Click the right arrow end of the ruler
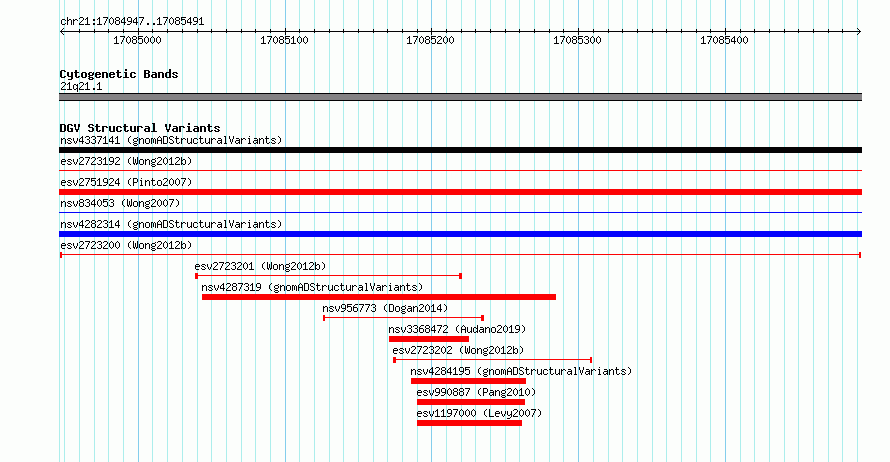890x462 pixels. coord(859,31)
